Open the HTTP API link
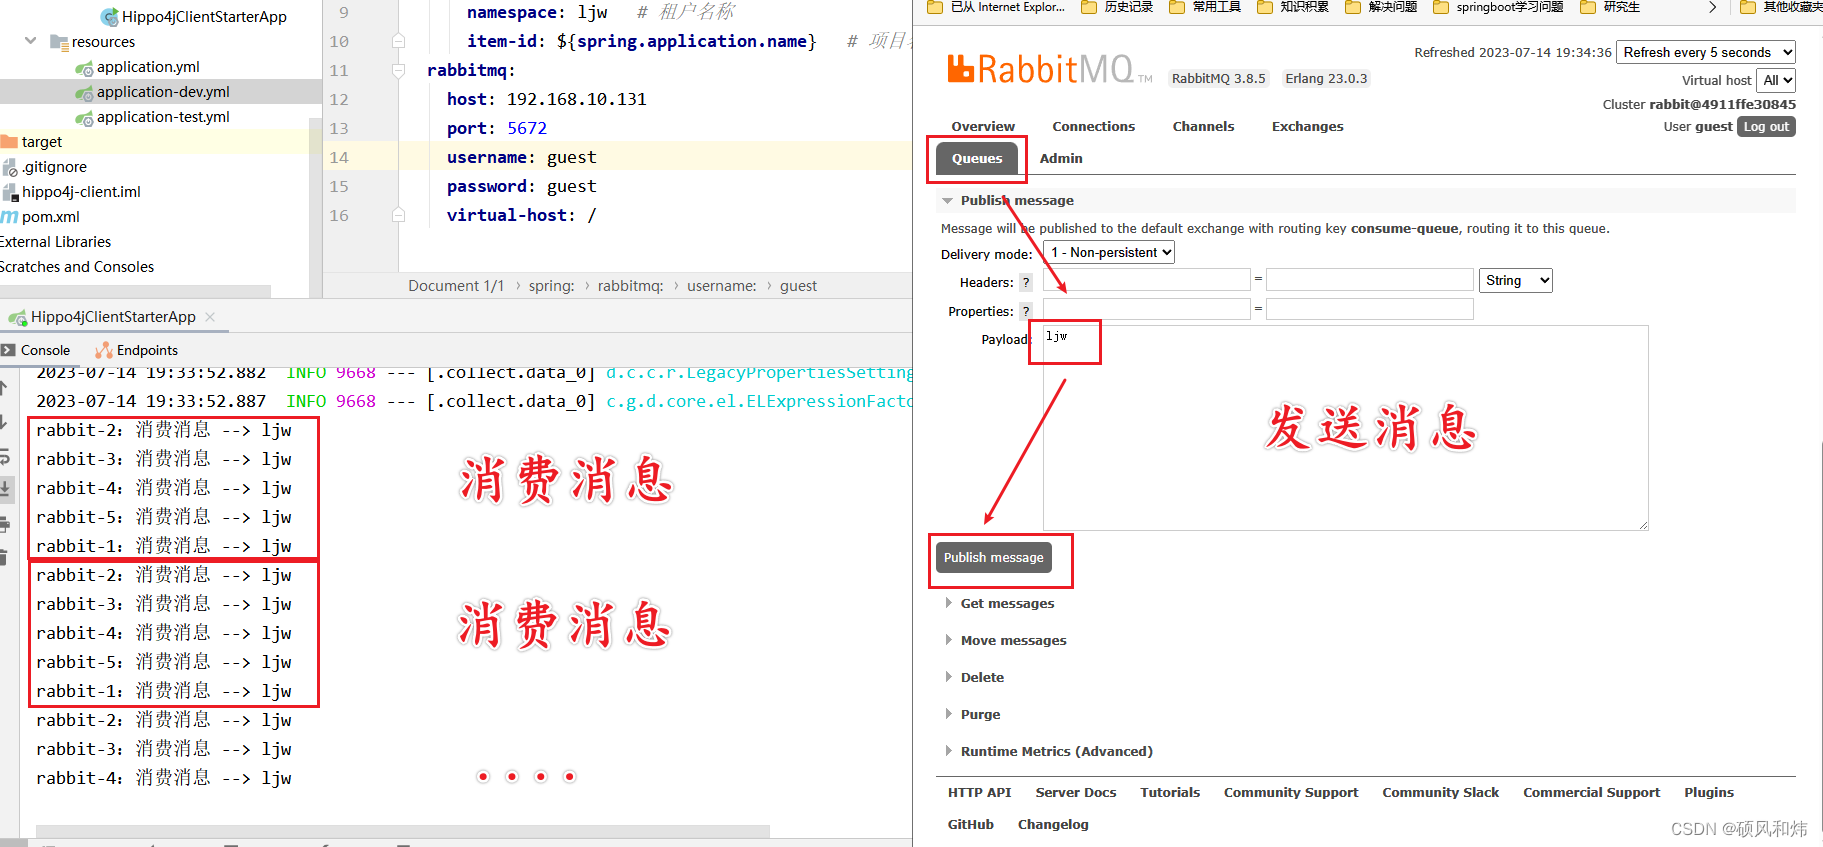1823x847 pixels. click(x=979, y=792)
